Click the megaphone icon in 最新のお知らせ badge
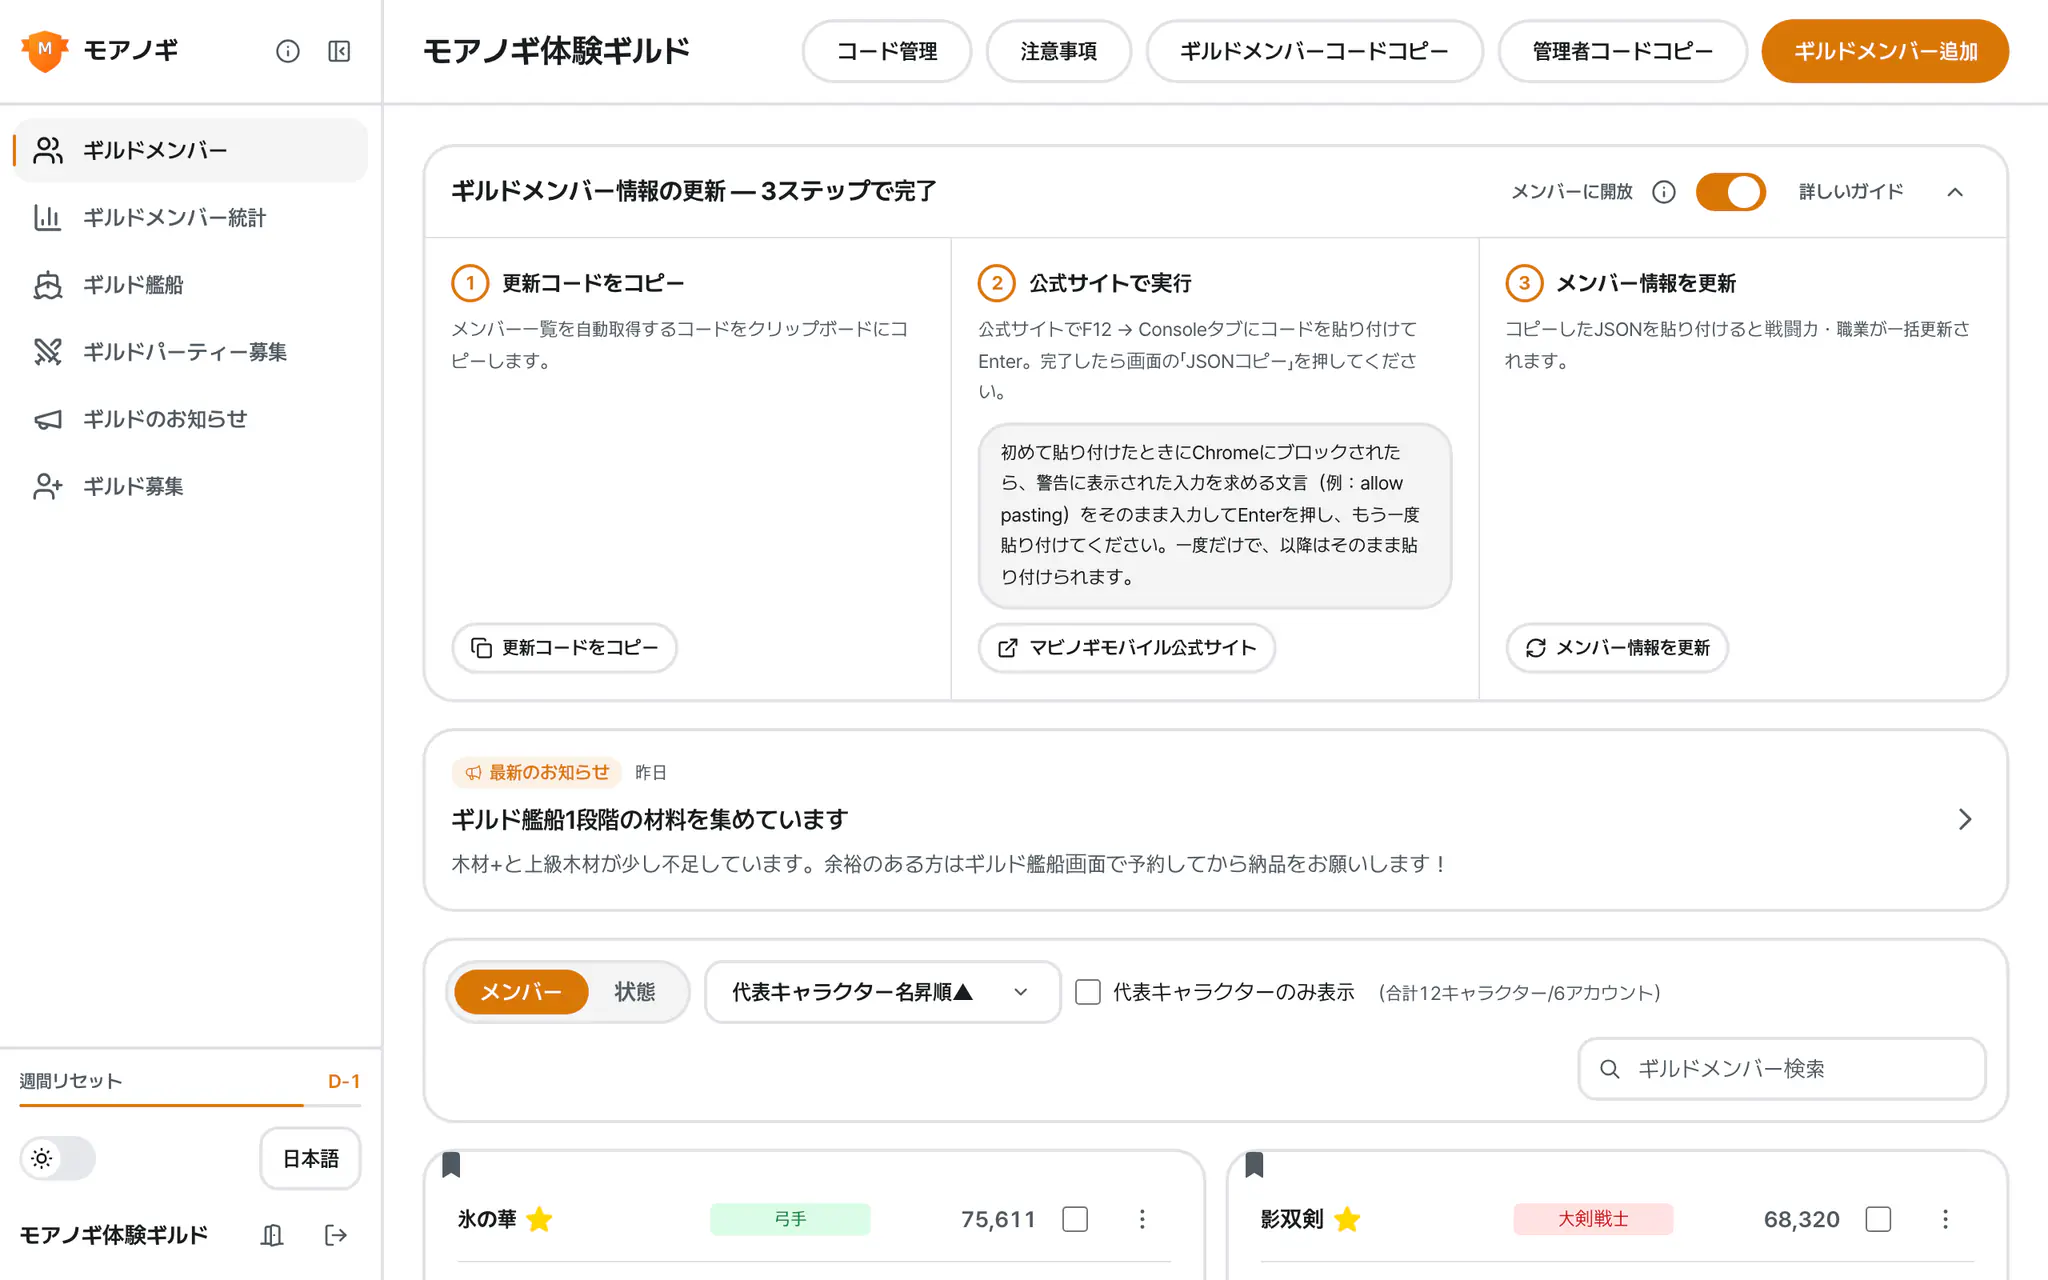 [x=473, y=773]
